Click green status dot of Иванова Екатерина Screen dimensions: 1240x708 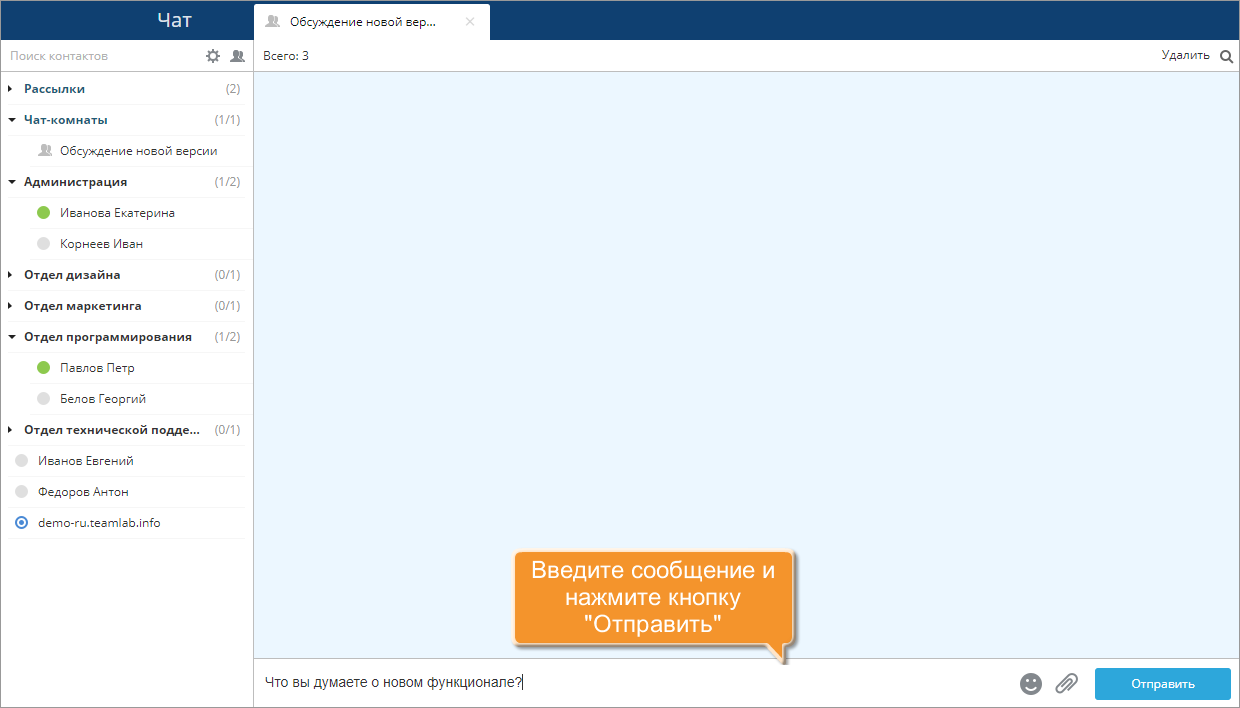pyautogui.click(x=43, y=213)
